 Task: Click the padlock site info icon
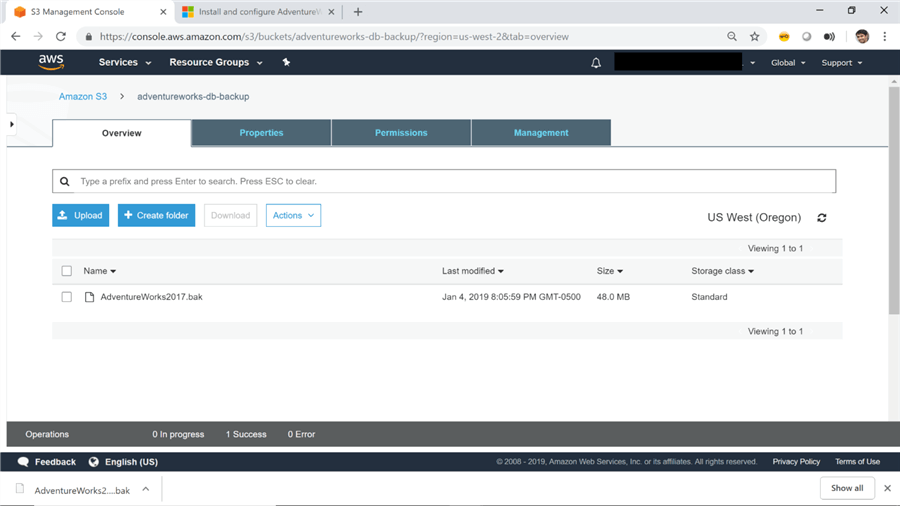pos(88,37)
